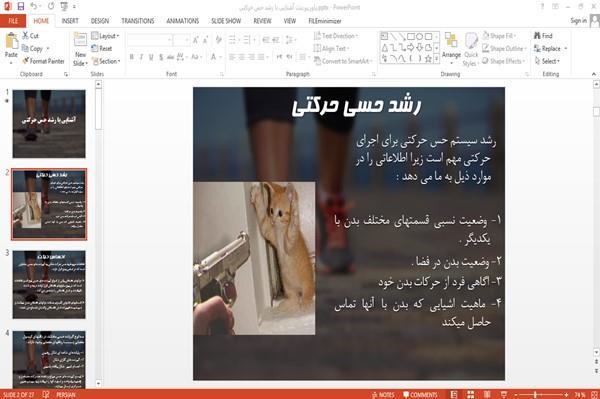
Task: Click the zoom slider handle
Action: 535,394
